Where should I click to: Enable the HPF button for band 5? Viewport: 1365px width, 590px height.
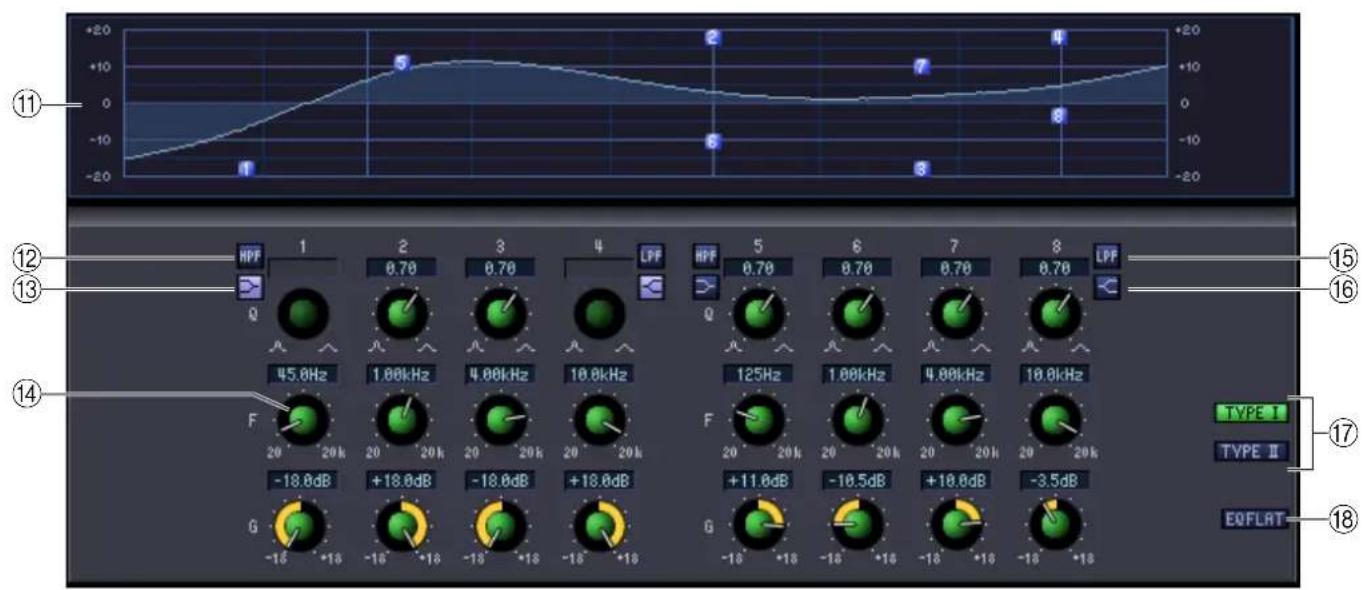[x=704, y=258]
